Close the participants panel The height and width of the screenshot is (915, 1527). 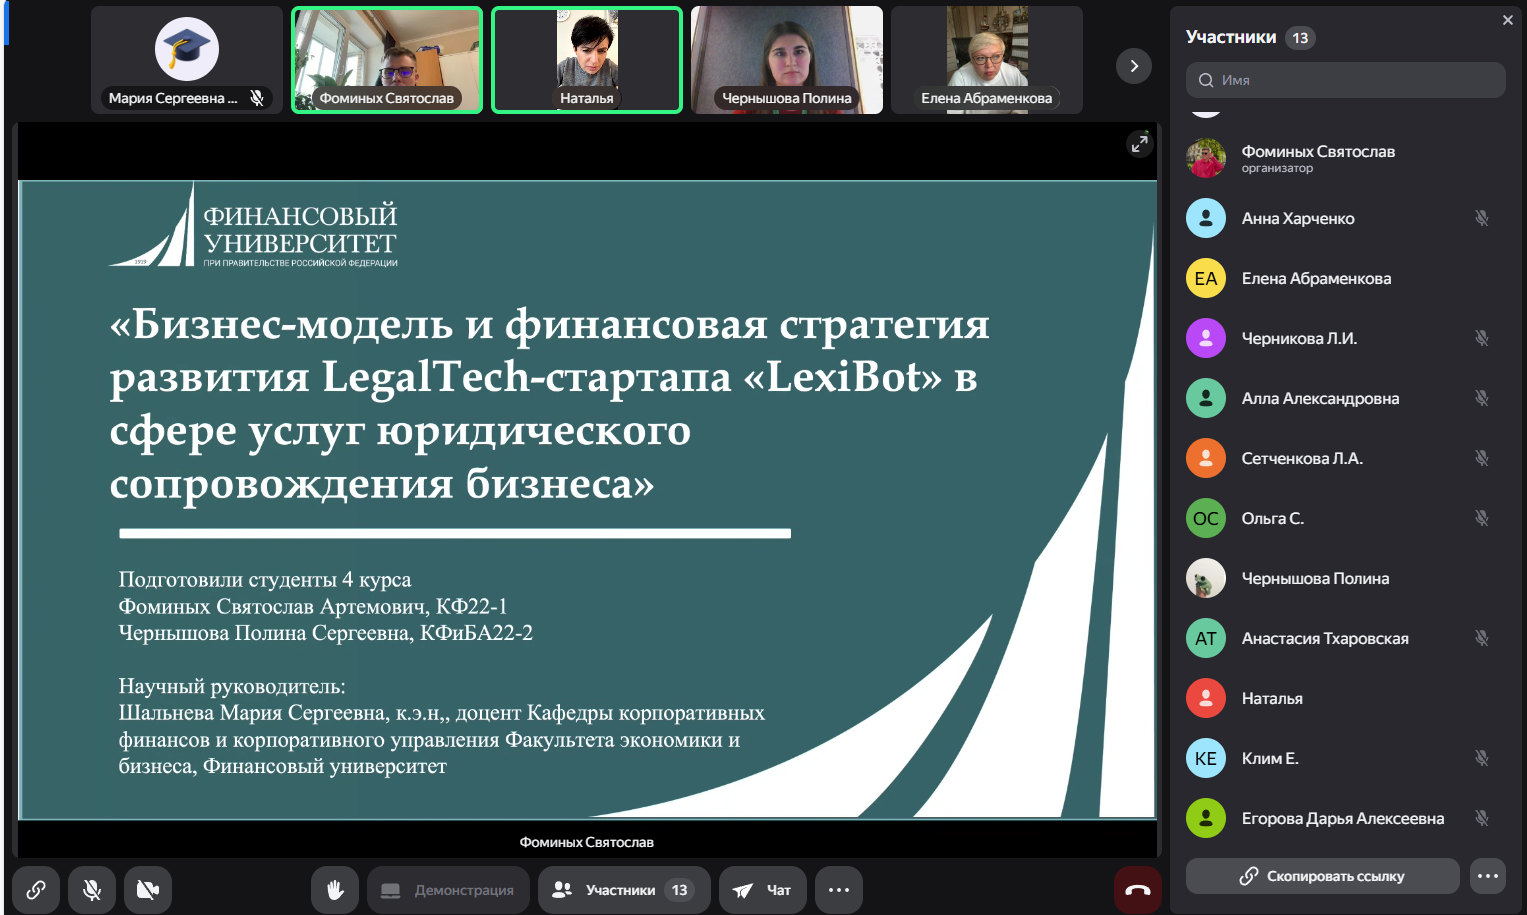pyautogui.click(x=1507, y=20)
